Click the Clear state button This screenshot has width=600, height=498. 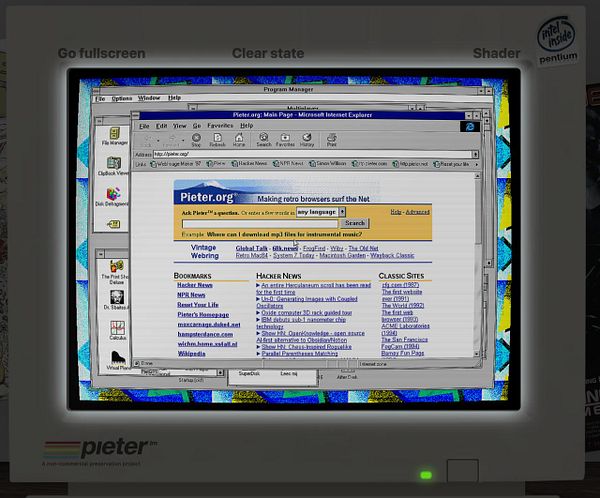(x=268, y=53)
